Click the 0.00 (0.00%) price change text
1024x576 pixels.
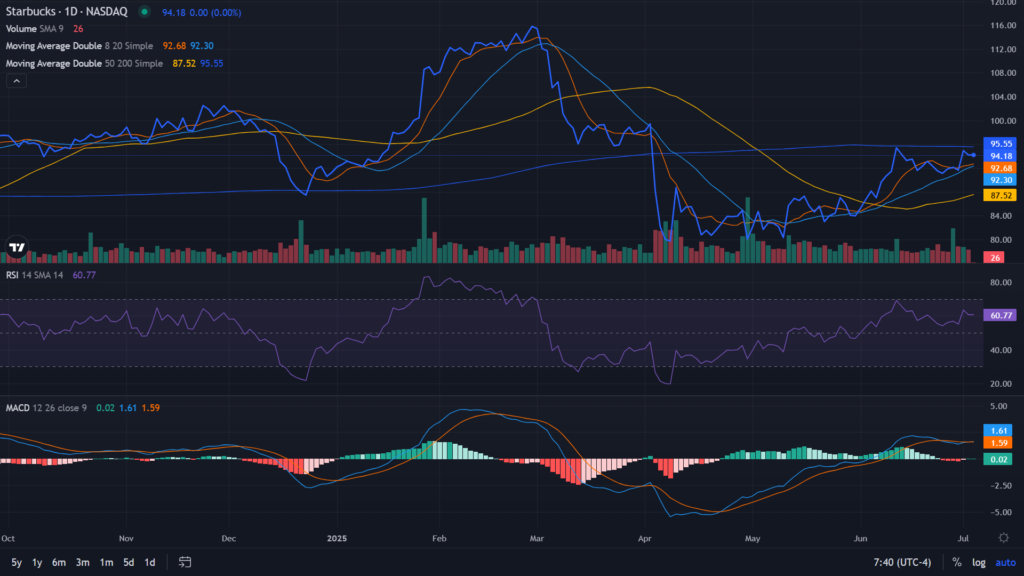pyautogui.click(x=215, y=12)
